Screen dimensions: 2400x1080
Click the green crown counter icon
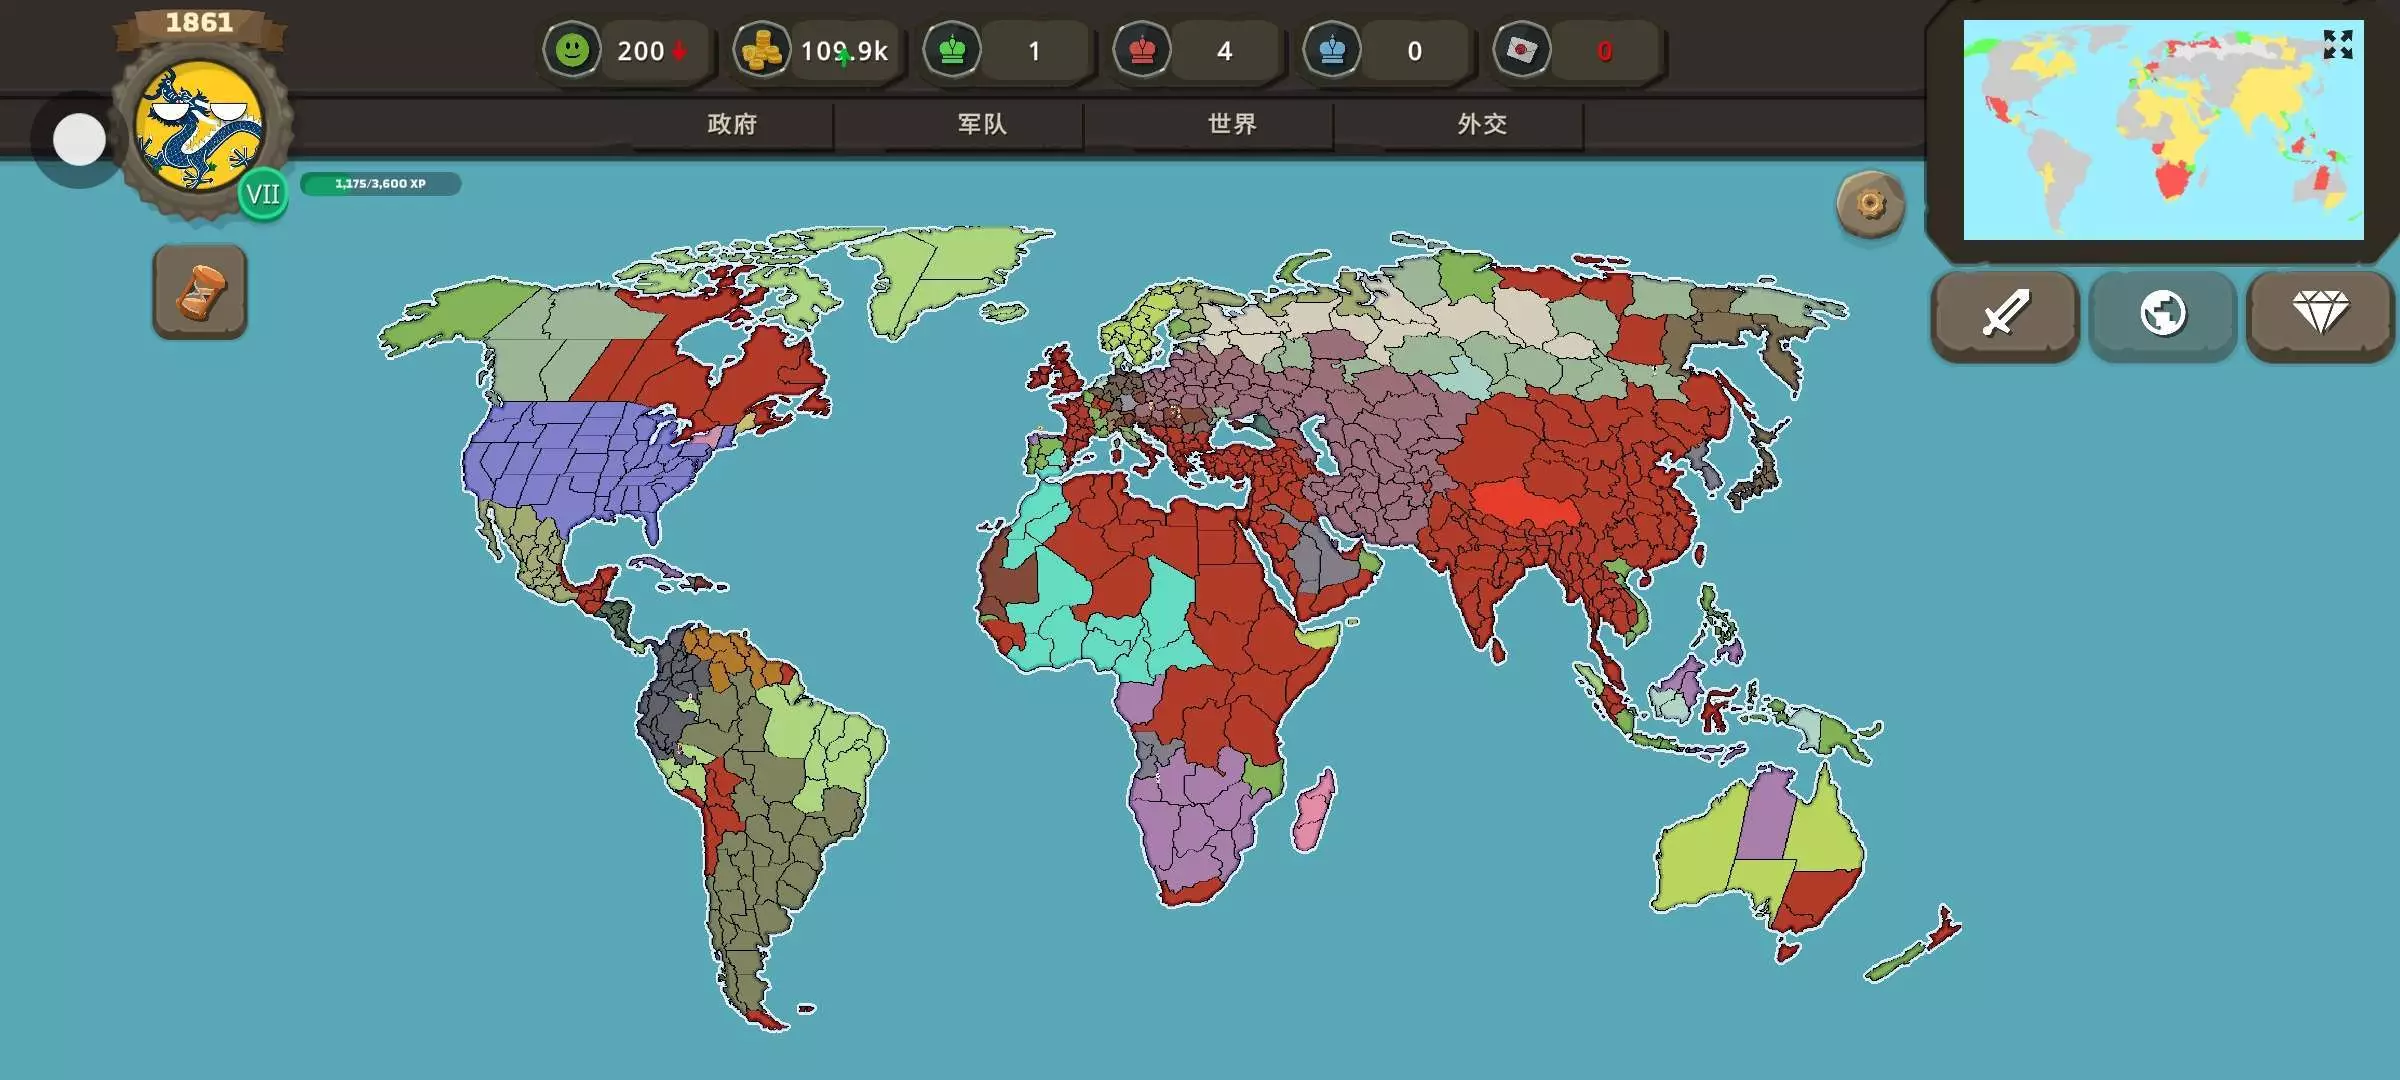coord(952,50)
